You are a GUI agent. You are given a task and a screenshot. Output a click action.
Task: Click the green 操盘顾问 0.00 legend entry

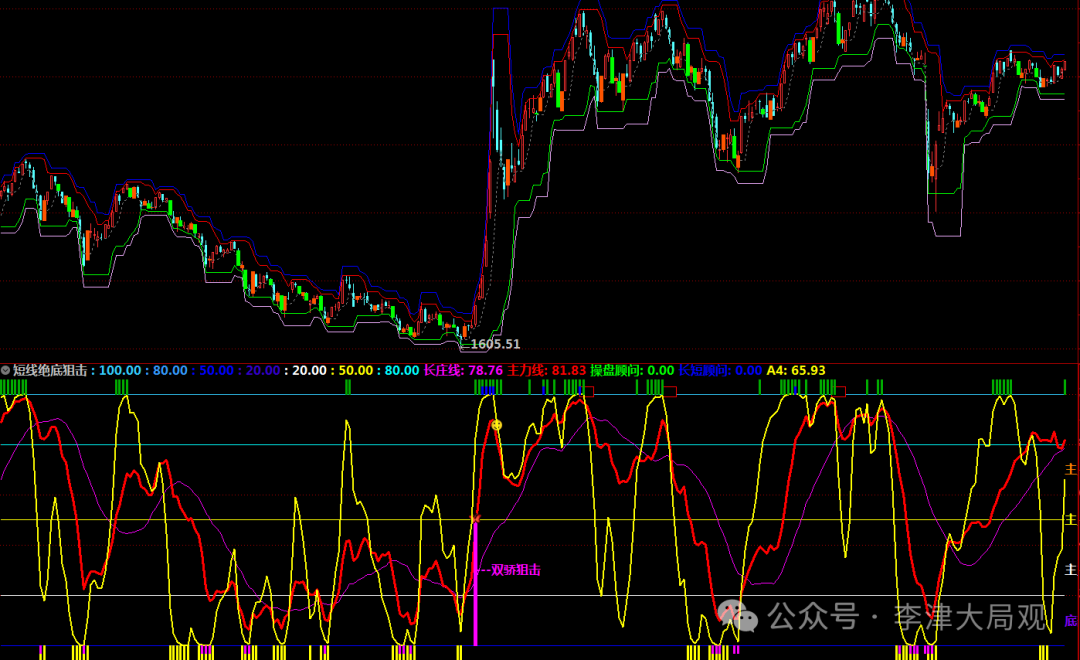point(632,370)
